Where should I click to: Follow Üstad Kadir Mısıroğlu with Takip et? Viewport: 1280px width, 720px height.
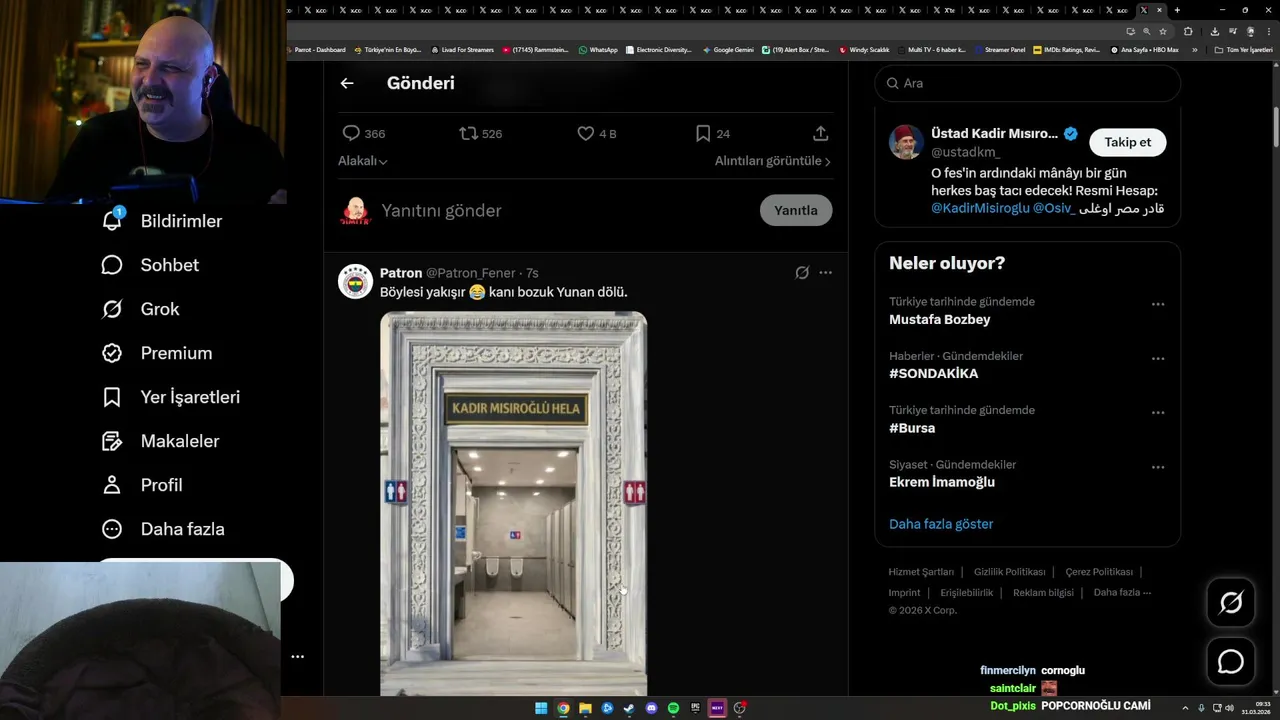1127,142
